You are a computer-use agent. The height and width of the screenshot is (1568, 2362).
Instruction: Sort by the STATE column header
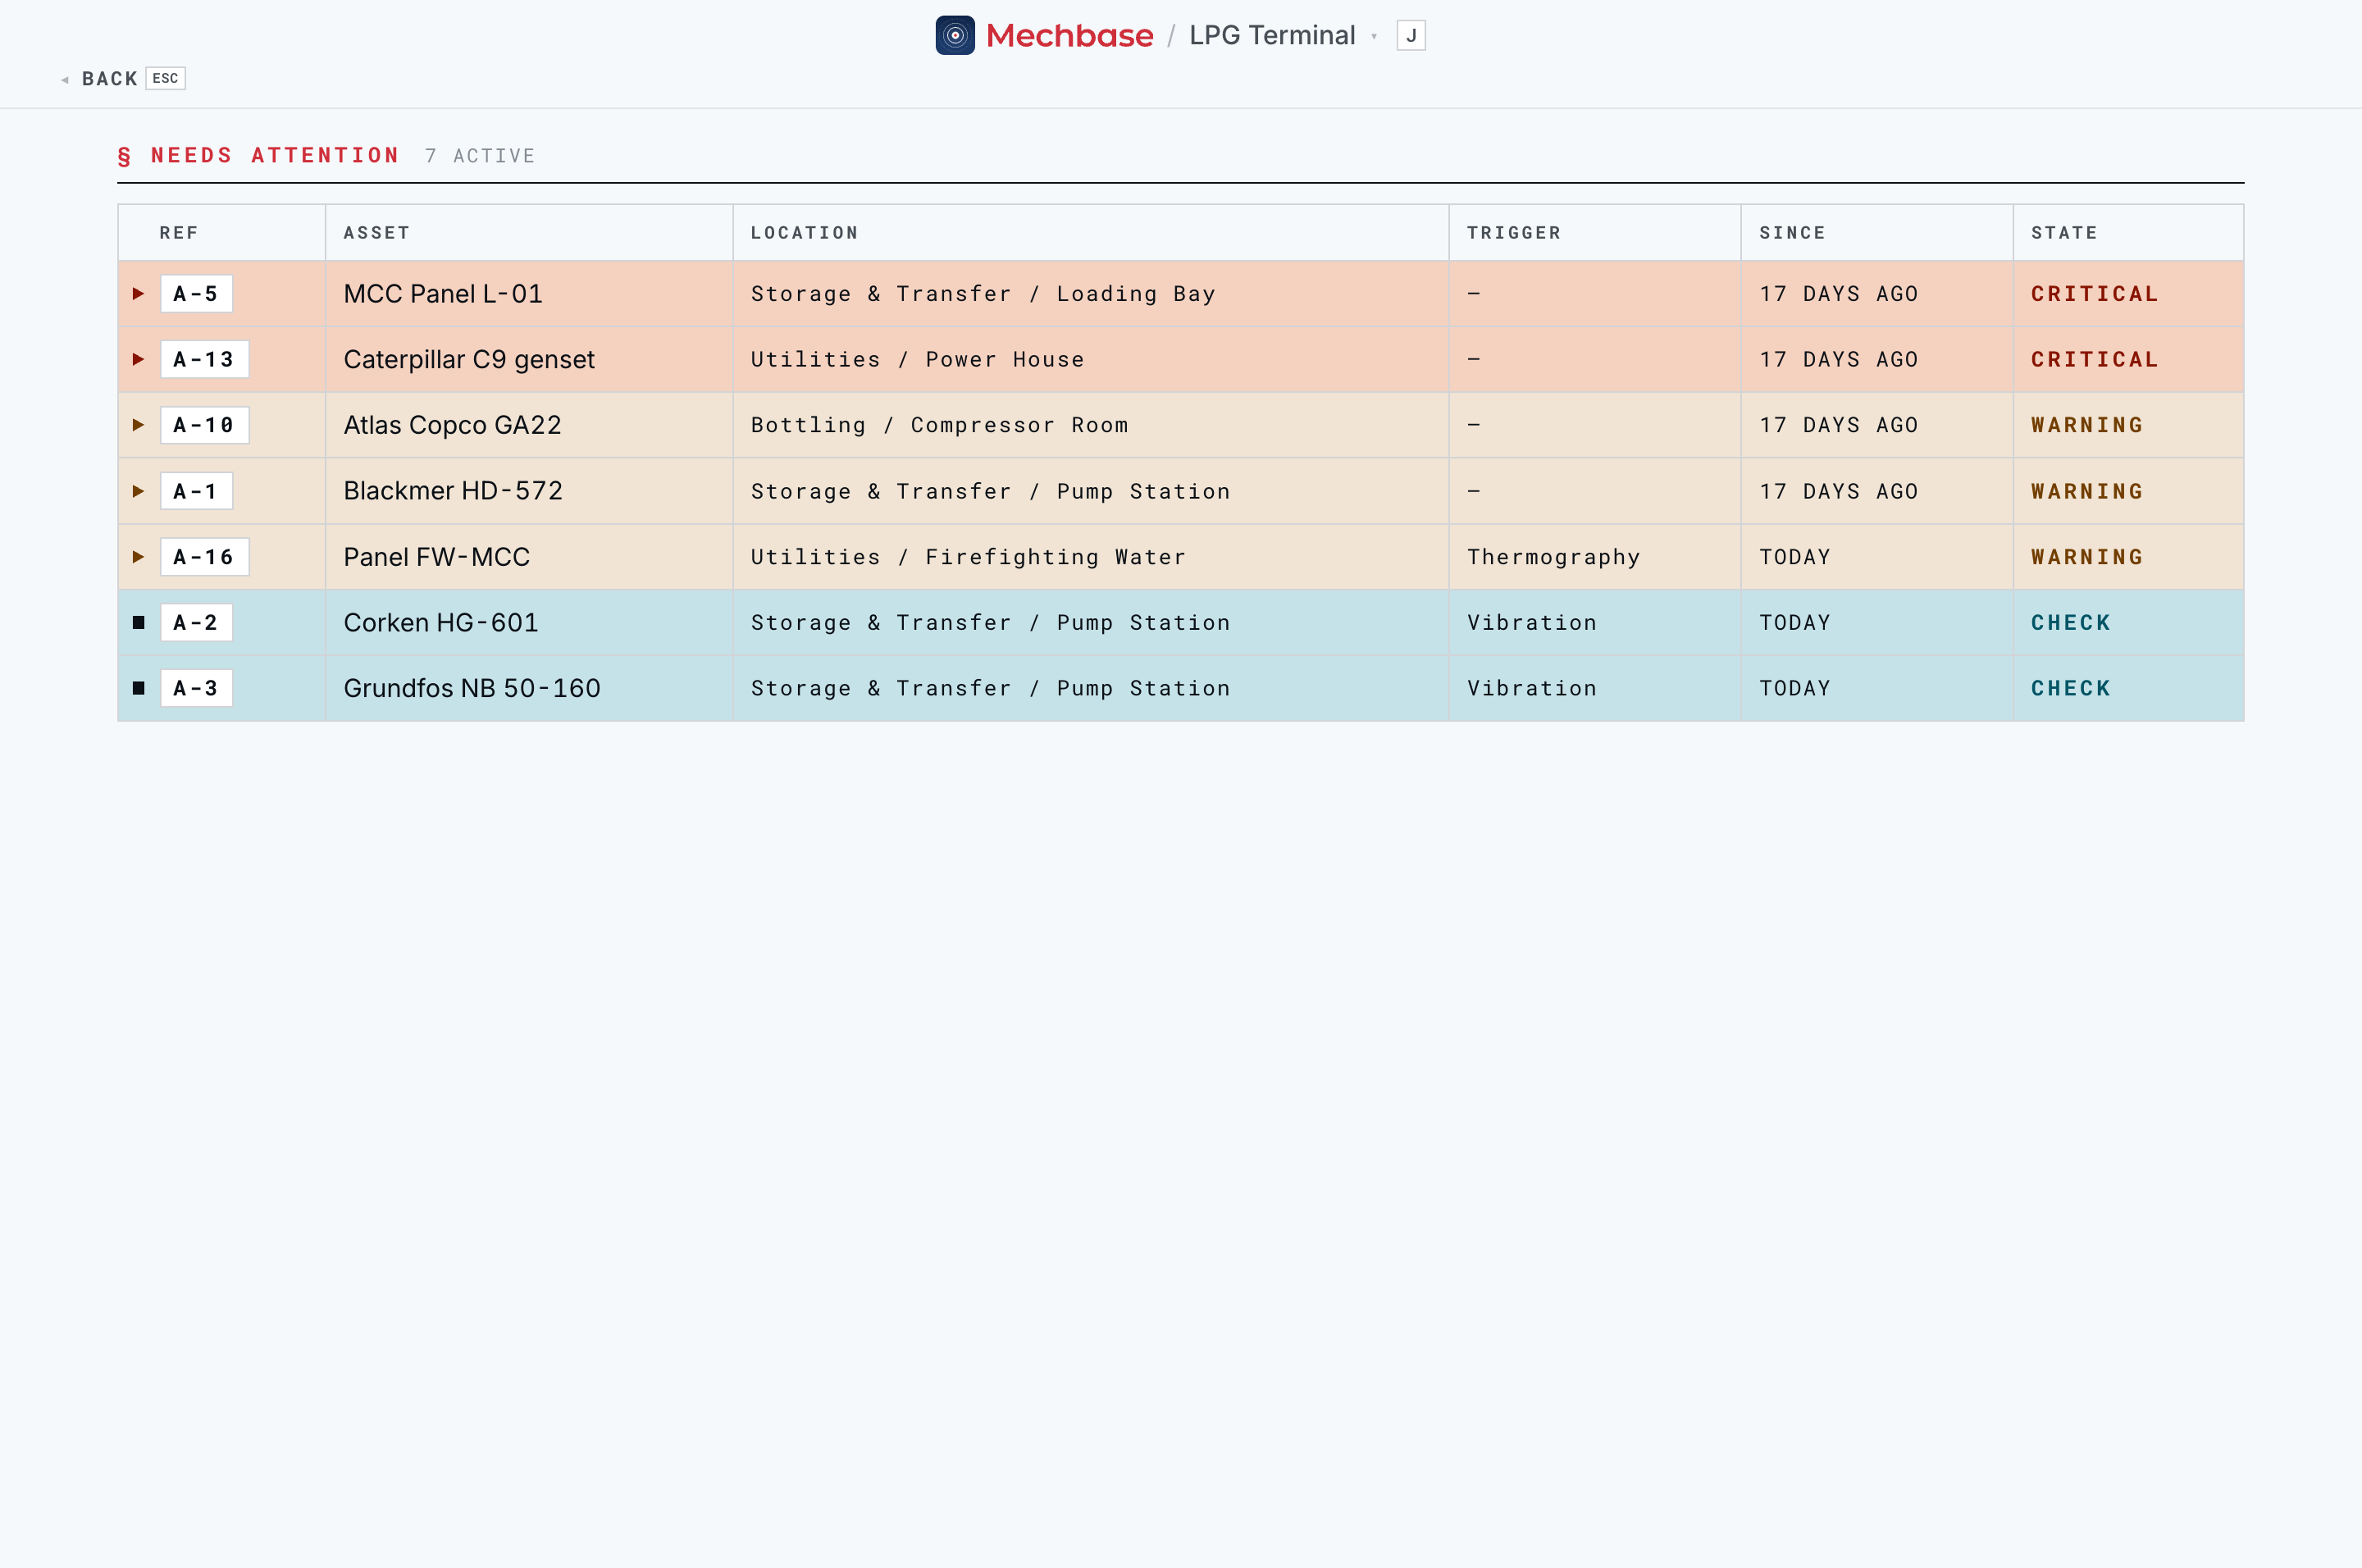pyautogui.click(x=2064, y=233)
